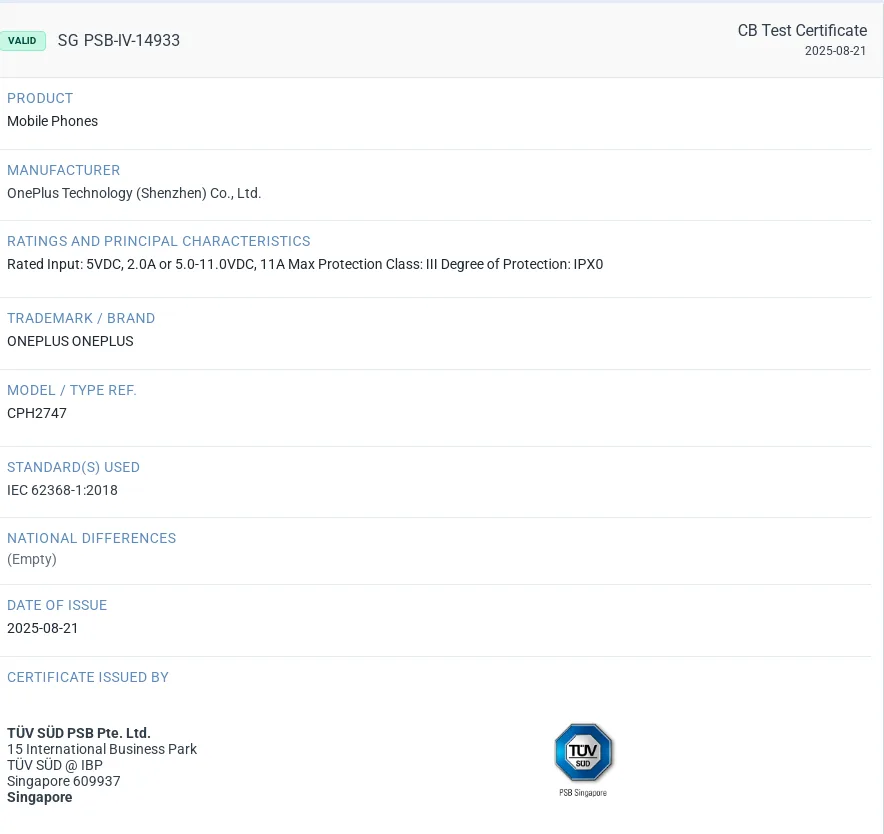This screenshot has height=834, width=884.
Task: Click the PSB Singapore caption under the logo
Action: [582, 792]
